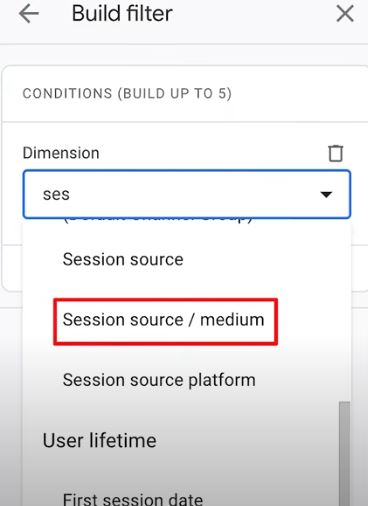Collapse the Dimension dropdown arrow
Screen dimensions: 368x506
coord(326,194)
